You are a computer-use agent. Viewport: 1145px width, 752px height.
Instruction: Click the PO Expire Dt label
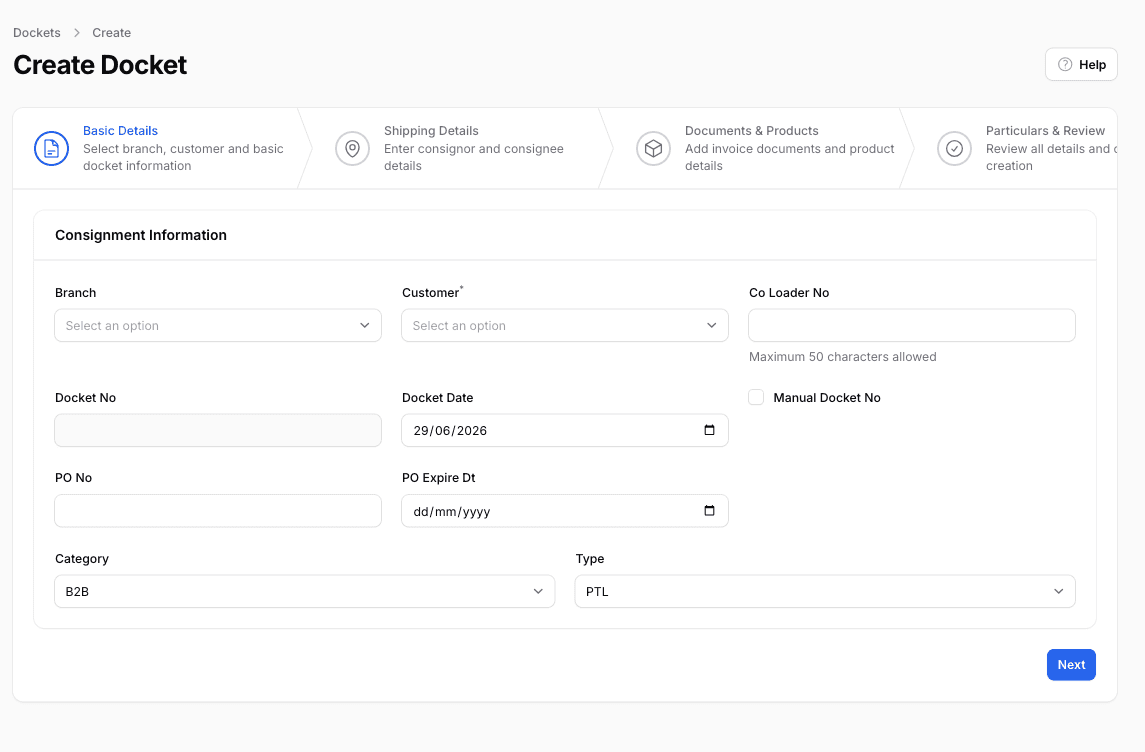pos(438,477)
